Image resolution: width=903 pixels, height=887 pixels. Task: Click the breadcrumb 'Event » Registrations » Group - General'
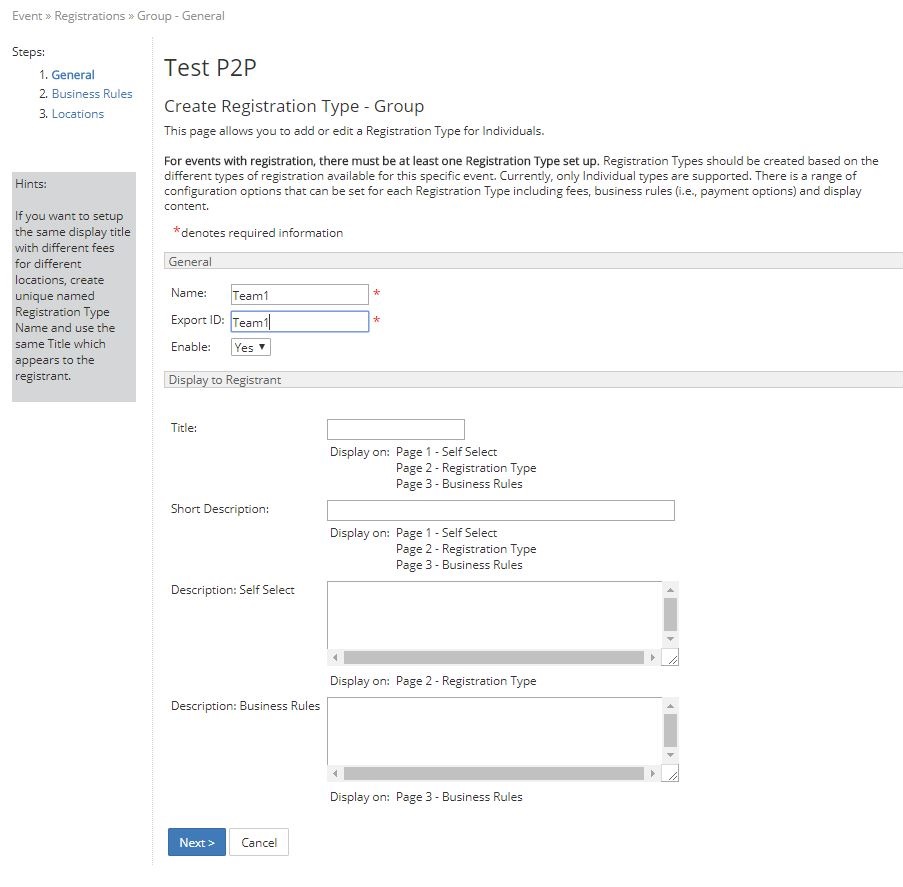118,16
